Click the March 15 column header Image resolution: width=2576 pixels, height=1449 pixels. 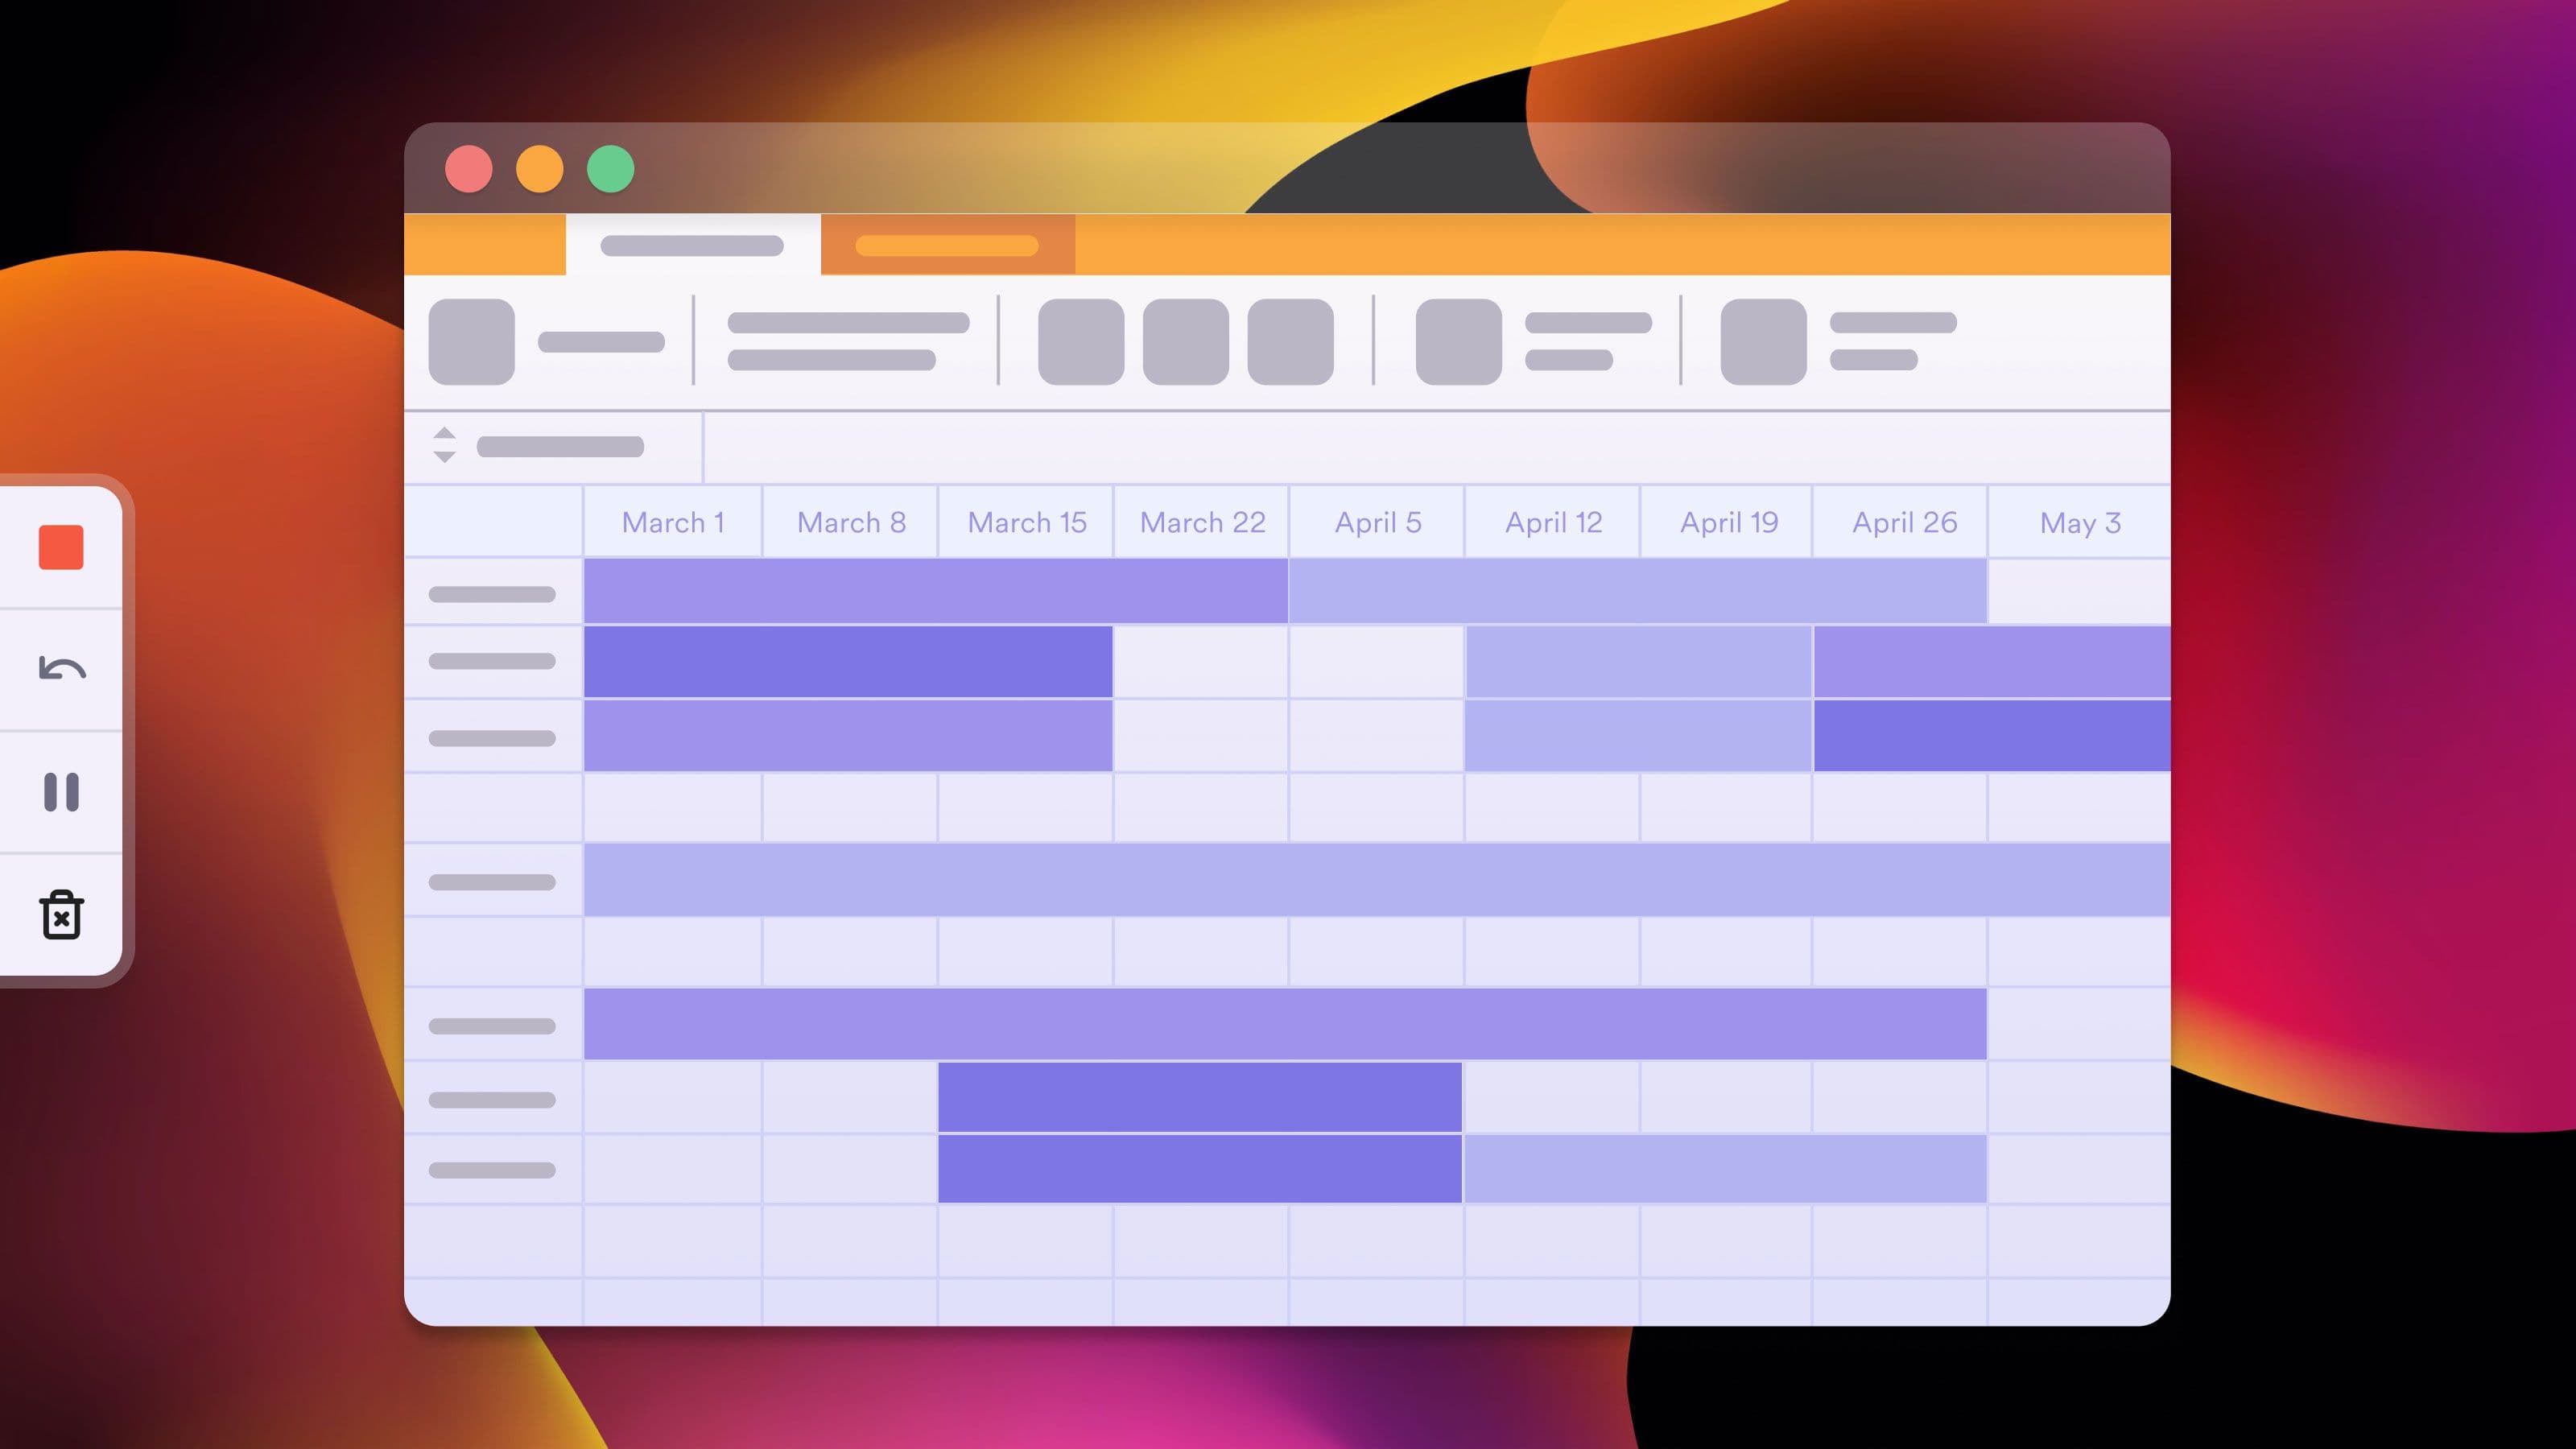(1026, 522)
